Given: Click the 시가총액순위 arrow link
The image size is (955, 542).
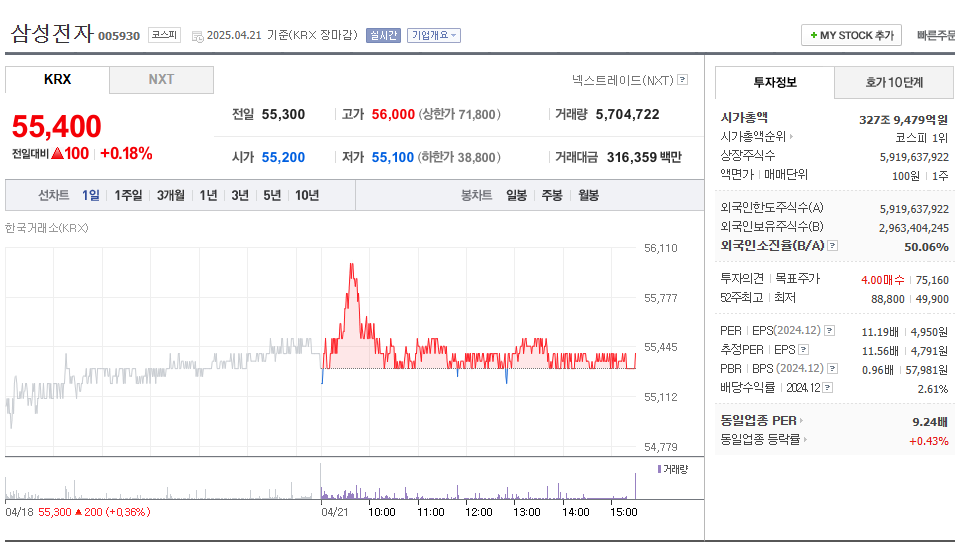Looking at the screenshot, I should (x=791, y=136).
